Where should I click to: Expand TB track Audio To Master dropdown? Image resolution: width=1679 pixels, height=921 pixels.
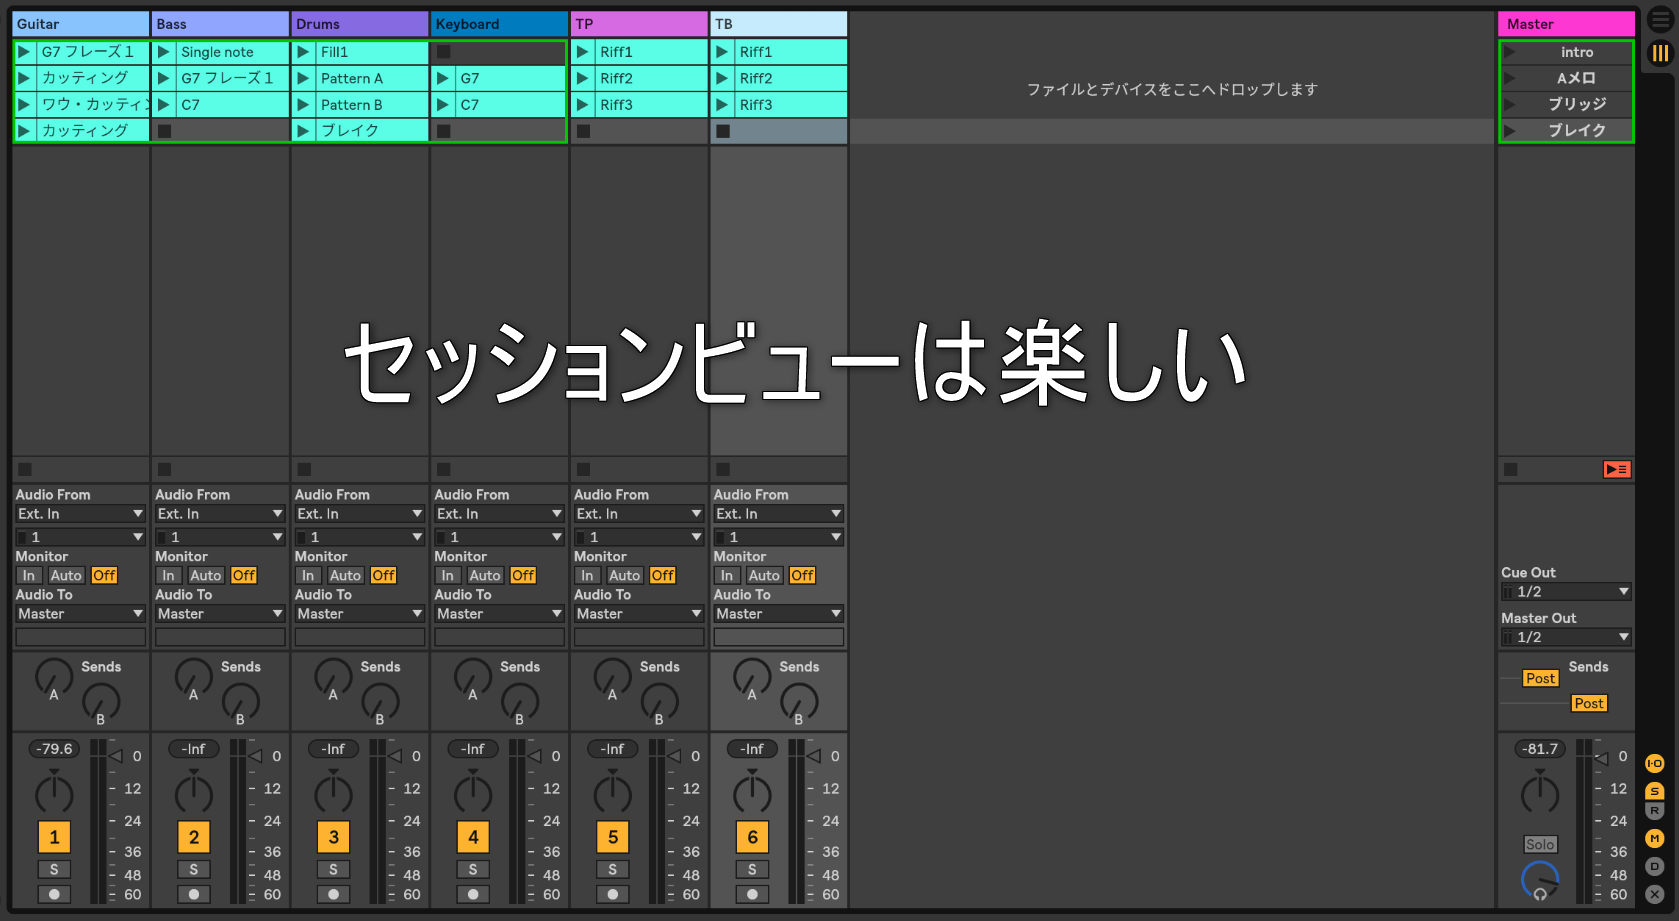point(778,614)
